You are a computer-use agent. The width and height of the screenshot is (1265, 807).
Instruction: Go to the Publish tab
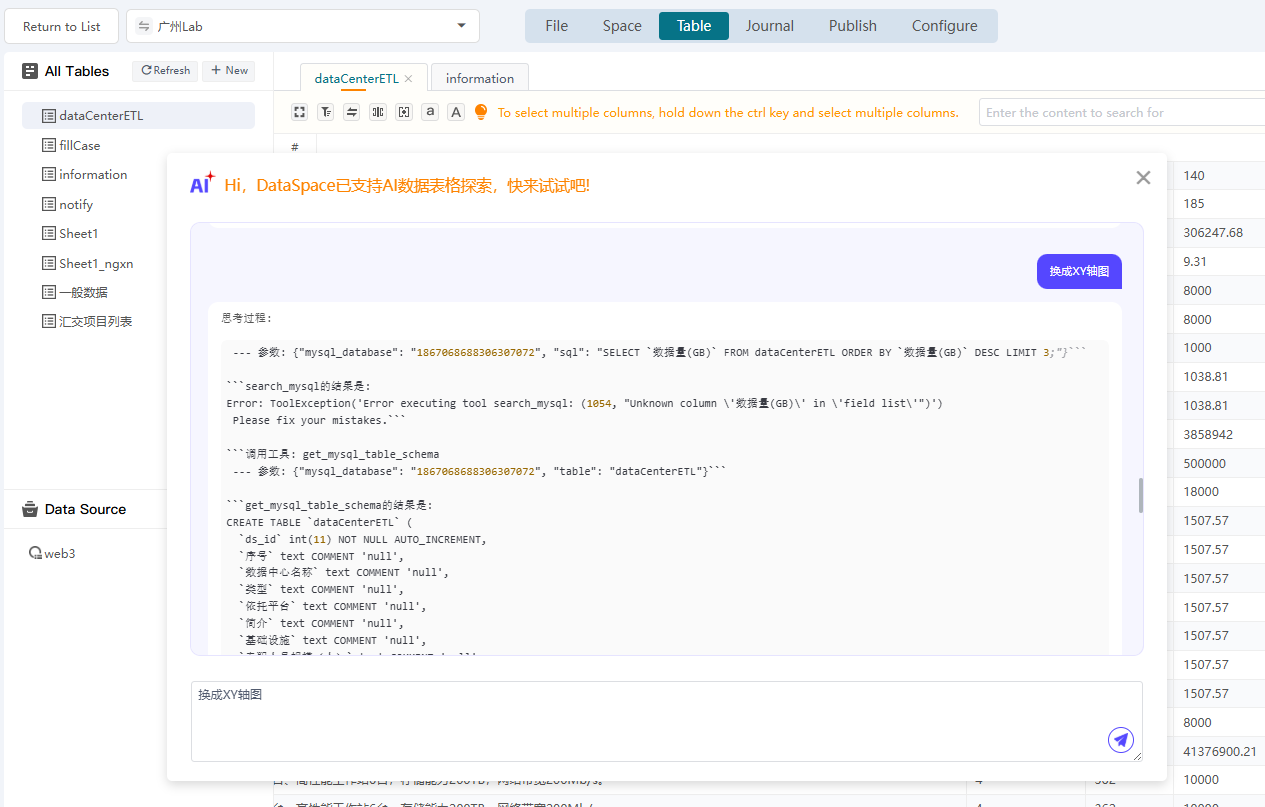coord(853,26)
